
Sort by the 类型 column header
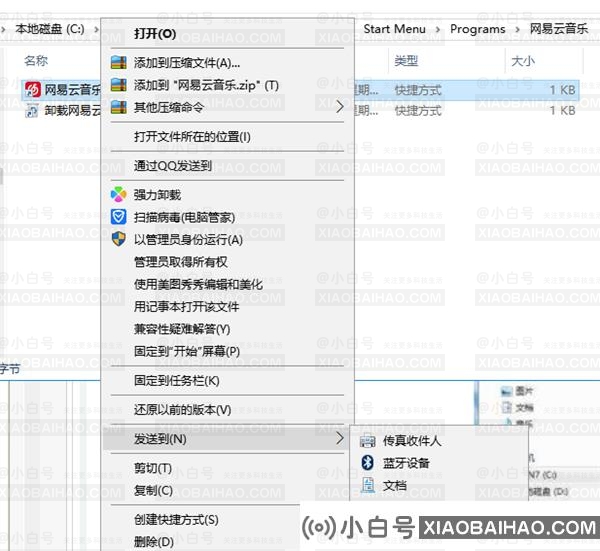(x=406, y=60)
